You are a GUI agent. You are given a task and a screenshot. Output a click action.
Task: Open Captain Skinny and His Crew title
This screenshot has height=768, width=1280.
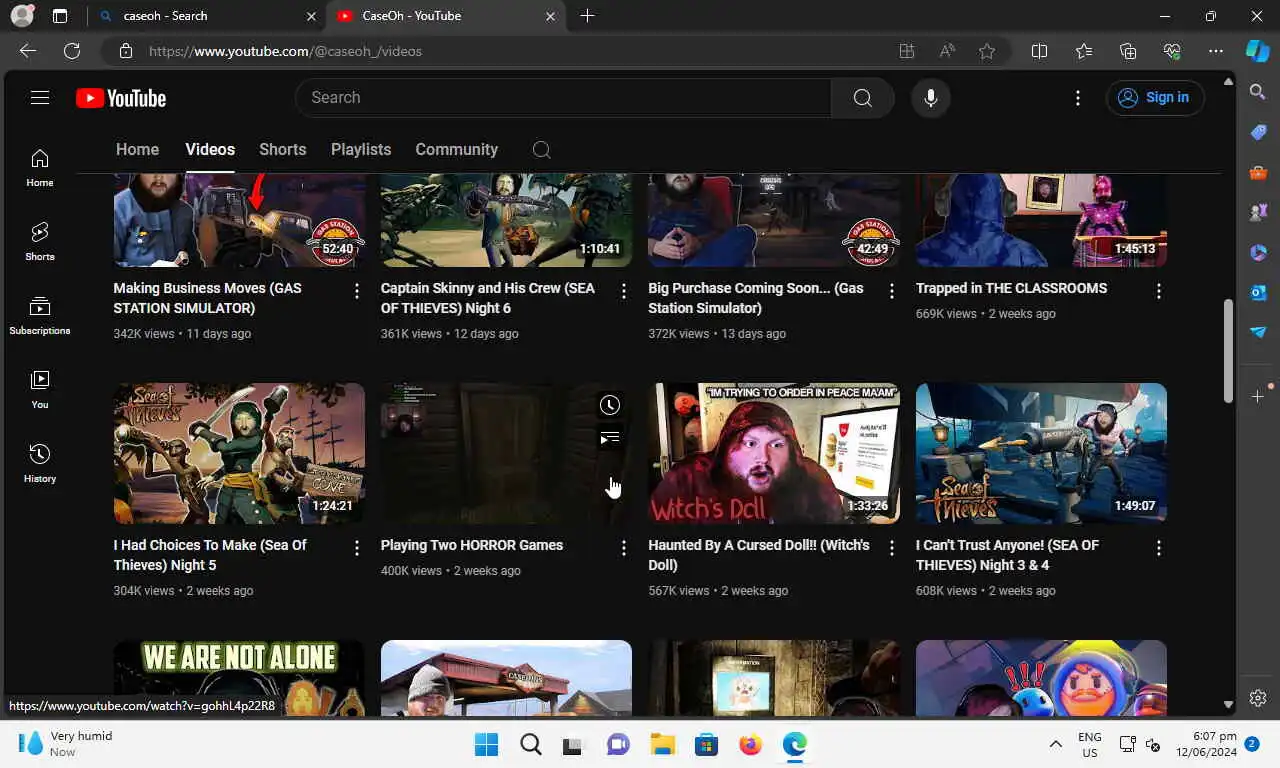pyautogui.click(x=488, y=298)
